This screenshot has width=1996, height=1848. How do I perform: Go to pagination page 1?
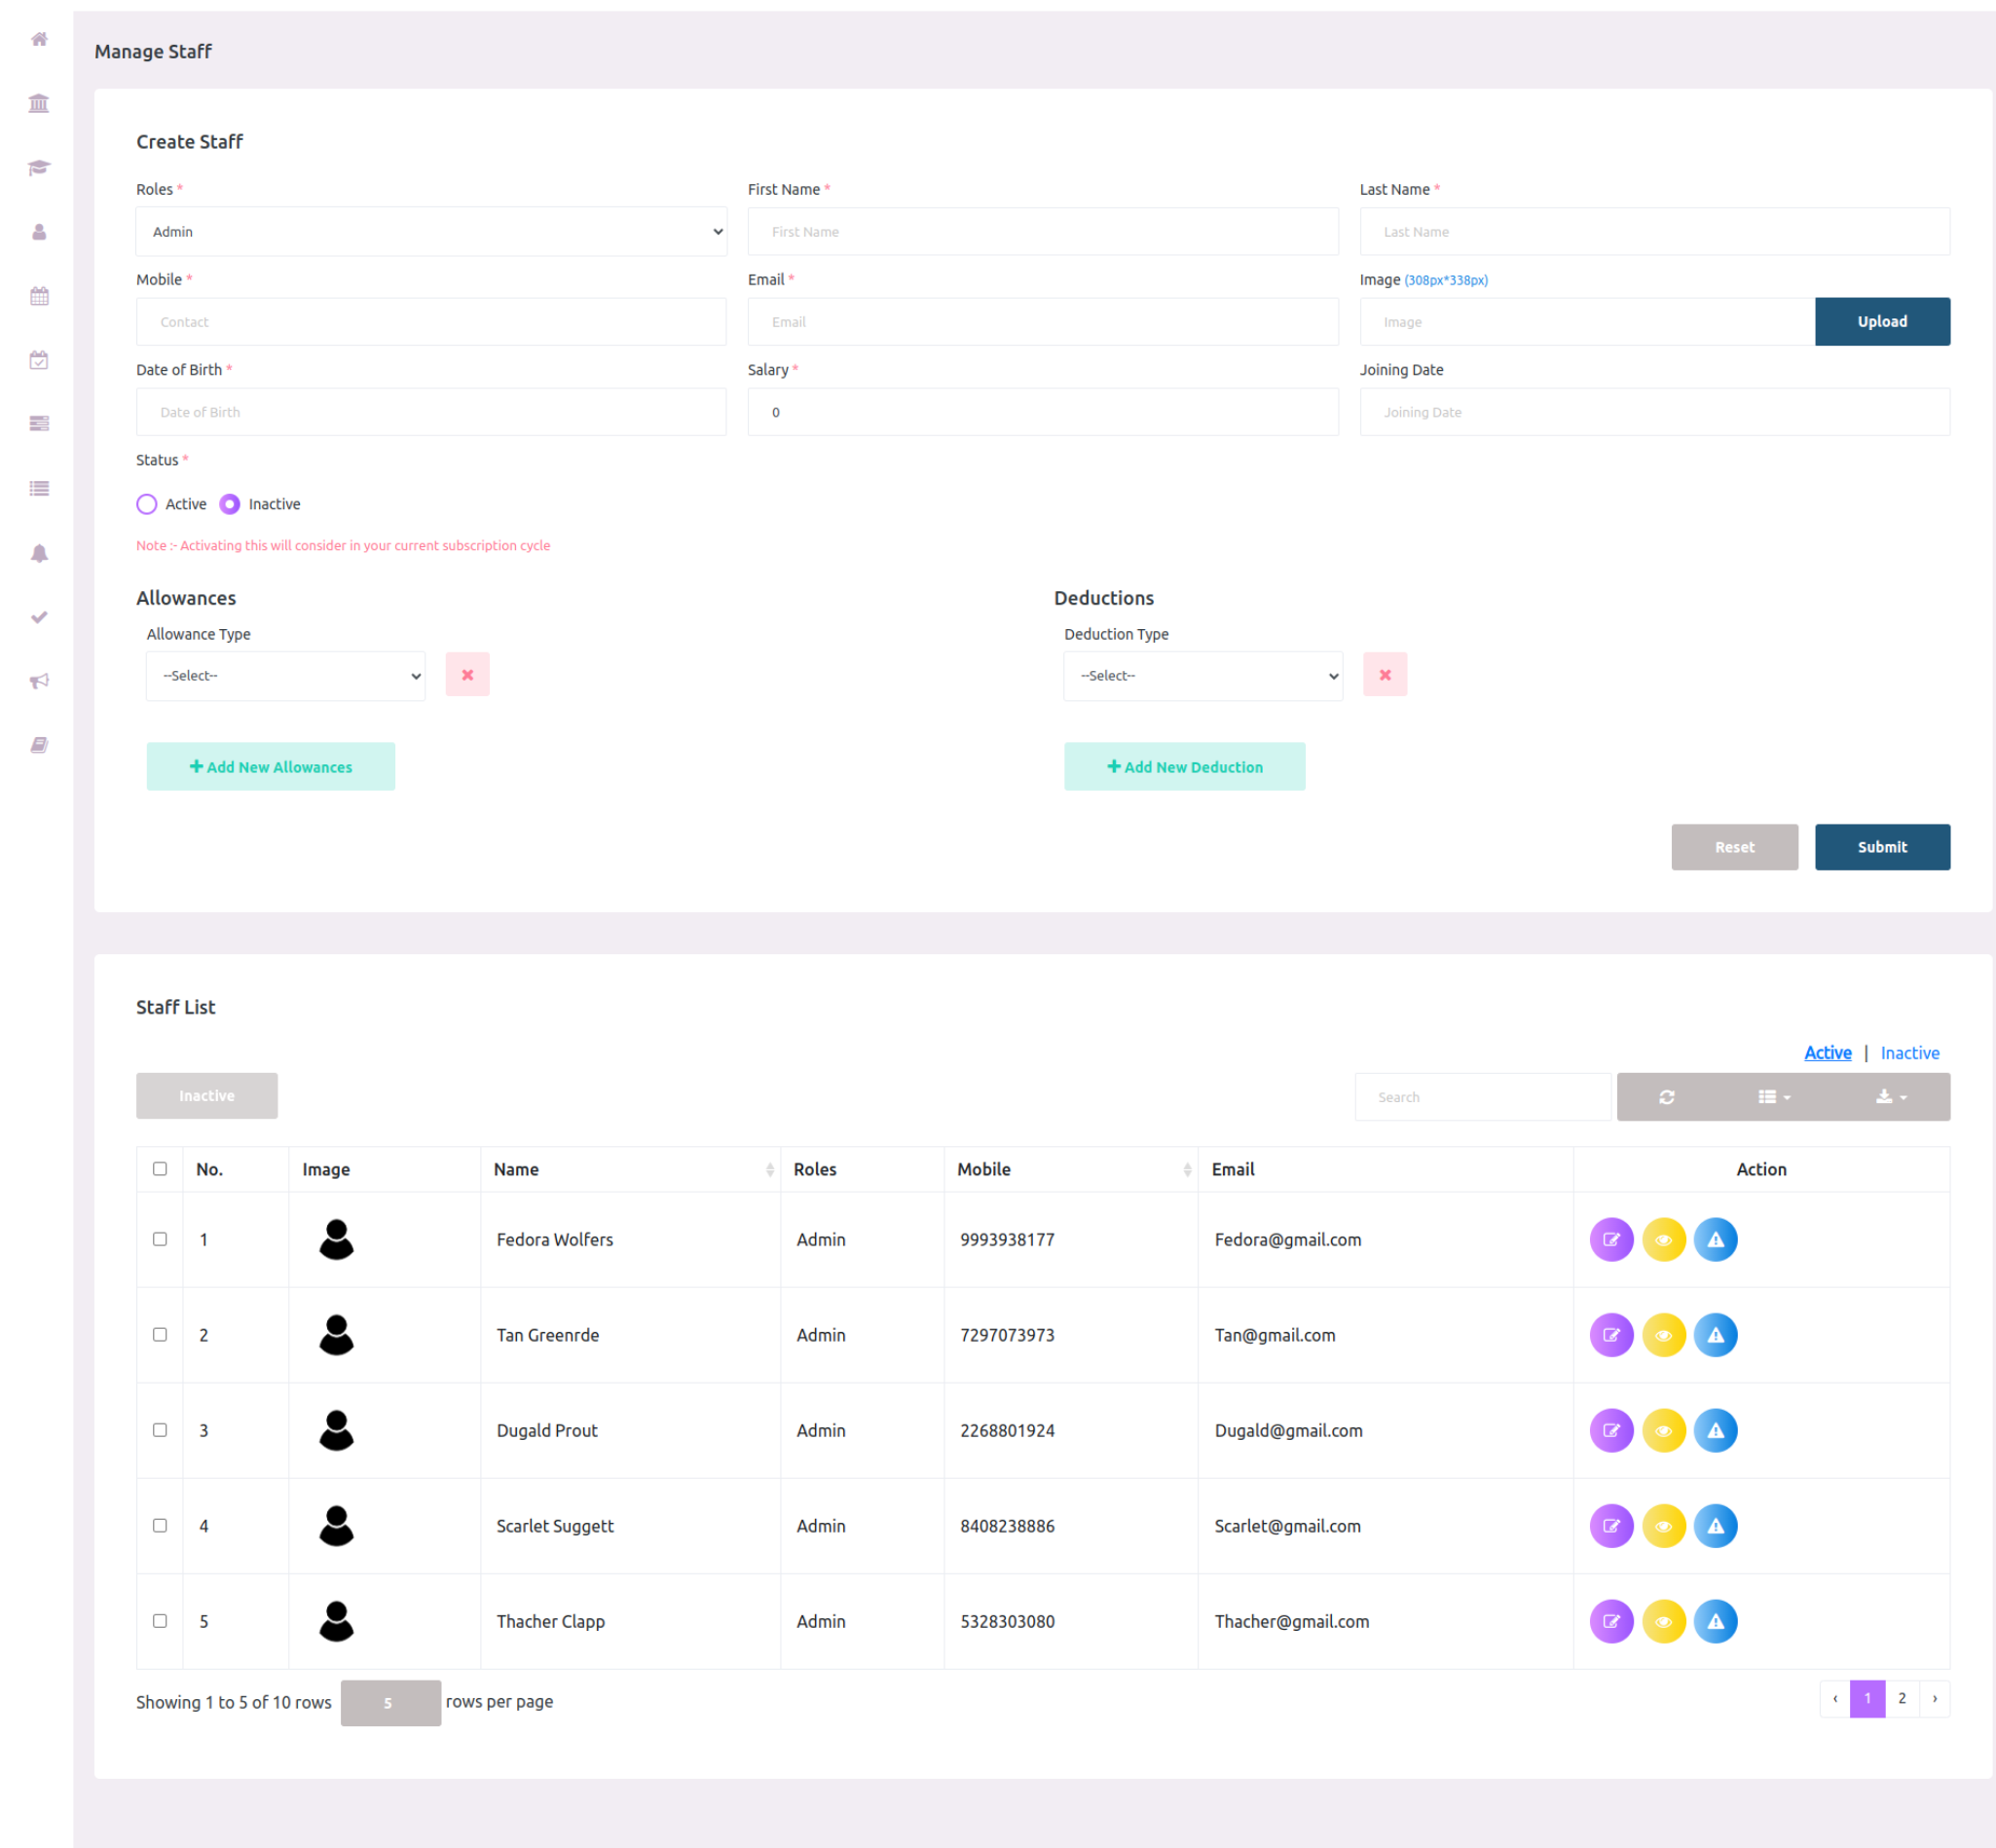point(1867,1699)
